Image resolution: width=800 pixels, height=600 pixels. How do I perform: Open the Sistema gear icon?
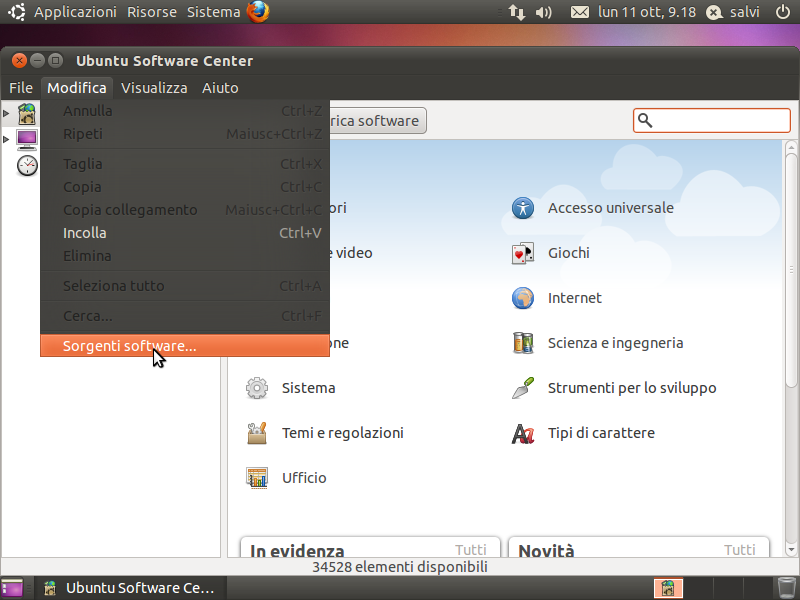click(x=257, y=388)
